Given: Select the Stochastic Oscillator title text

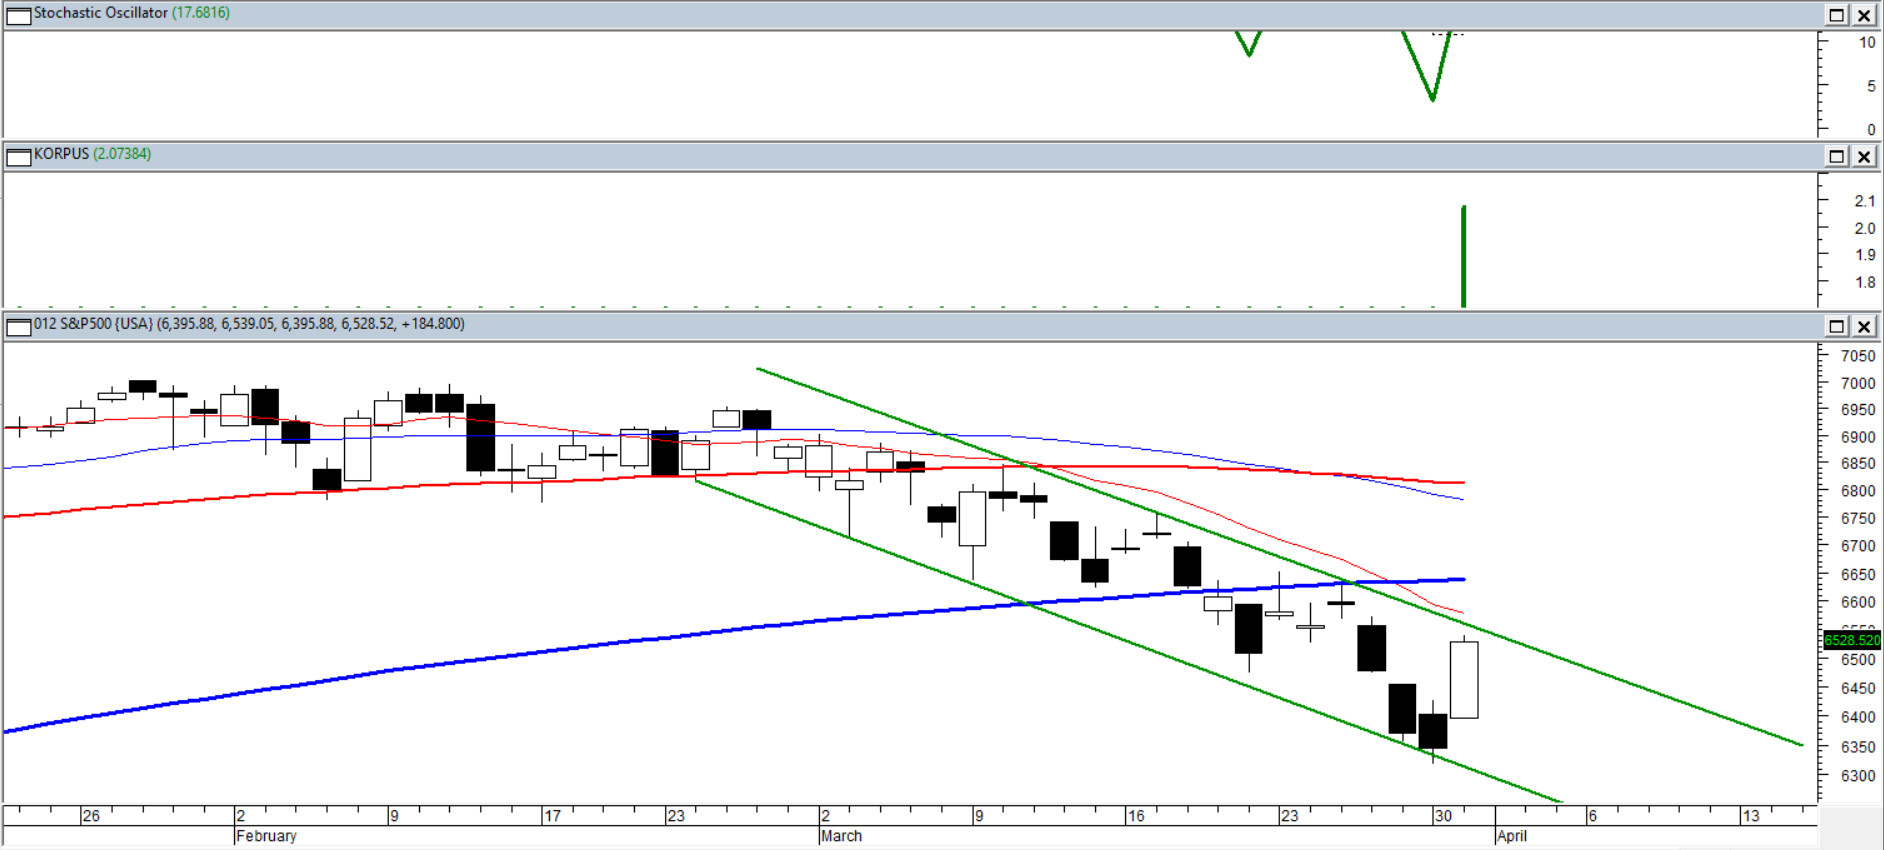Looking at the screenshot, I should pyautogui.click(x=100, y=13).
